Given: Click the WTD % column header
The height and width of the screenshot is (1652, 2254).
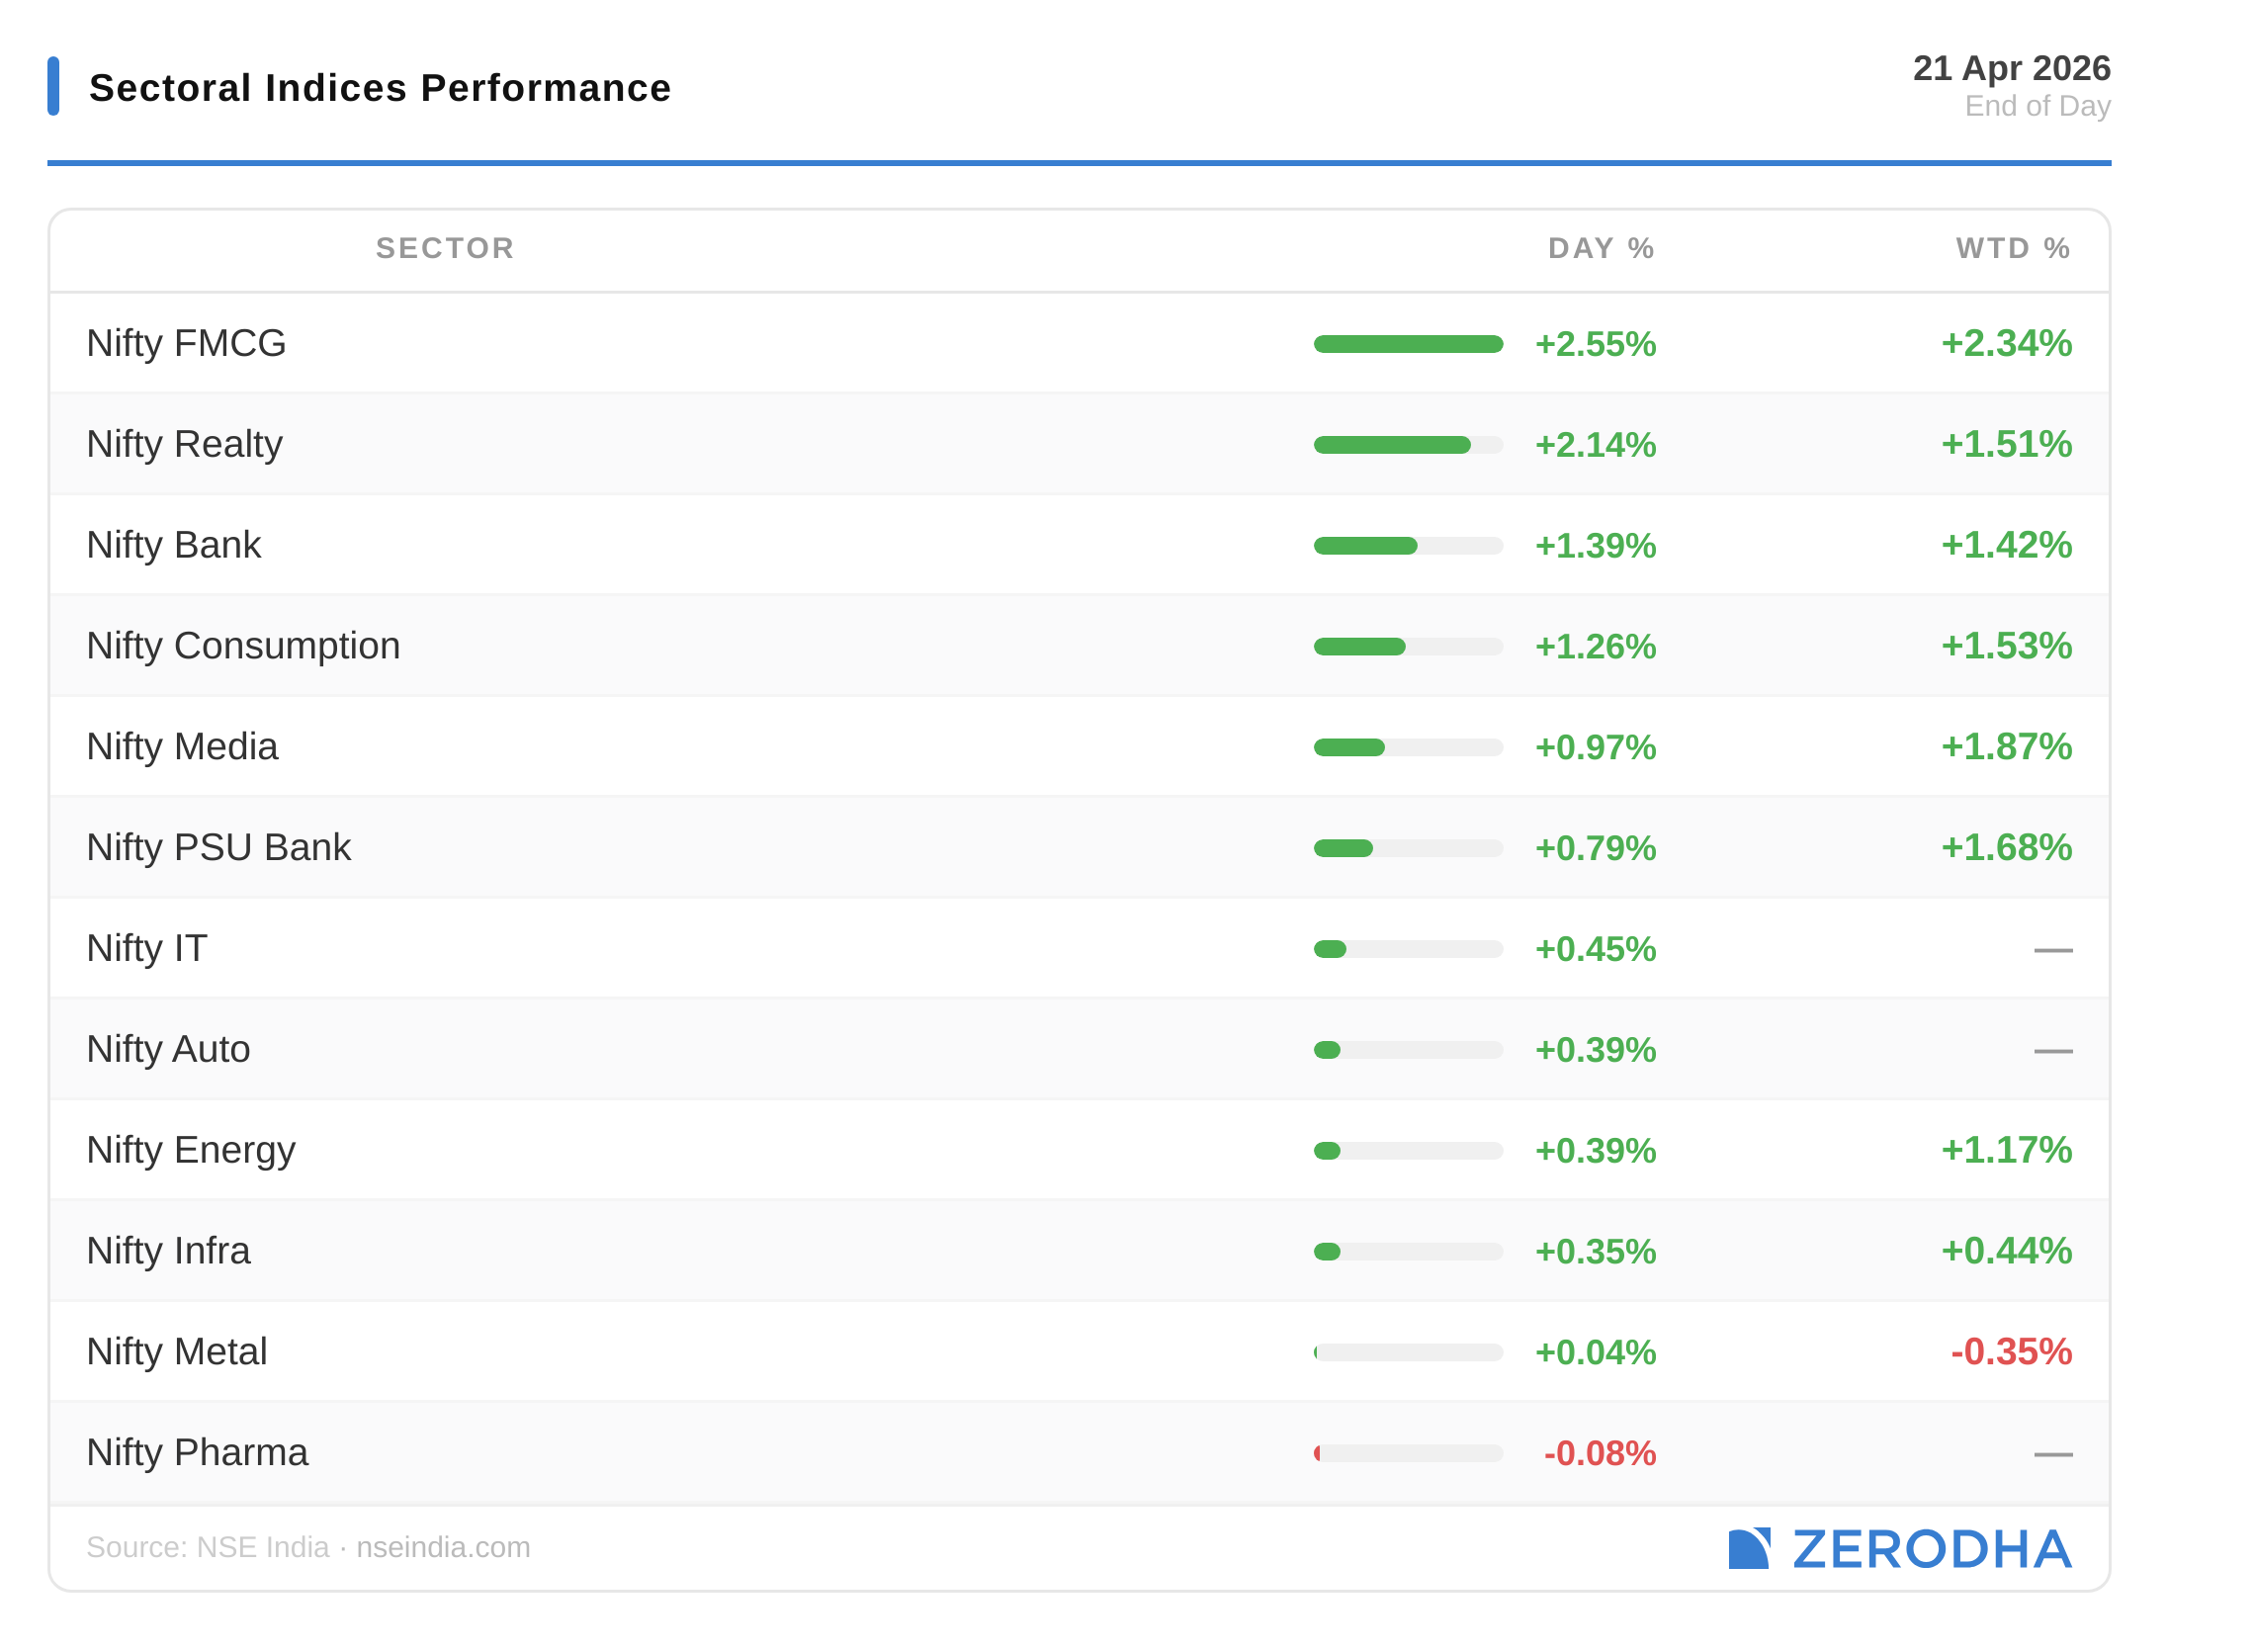Looking at the screenshot, I should coord(2012,248).
